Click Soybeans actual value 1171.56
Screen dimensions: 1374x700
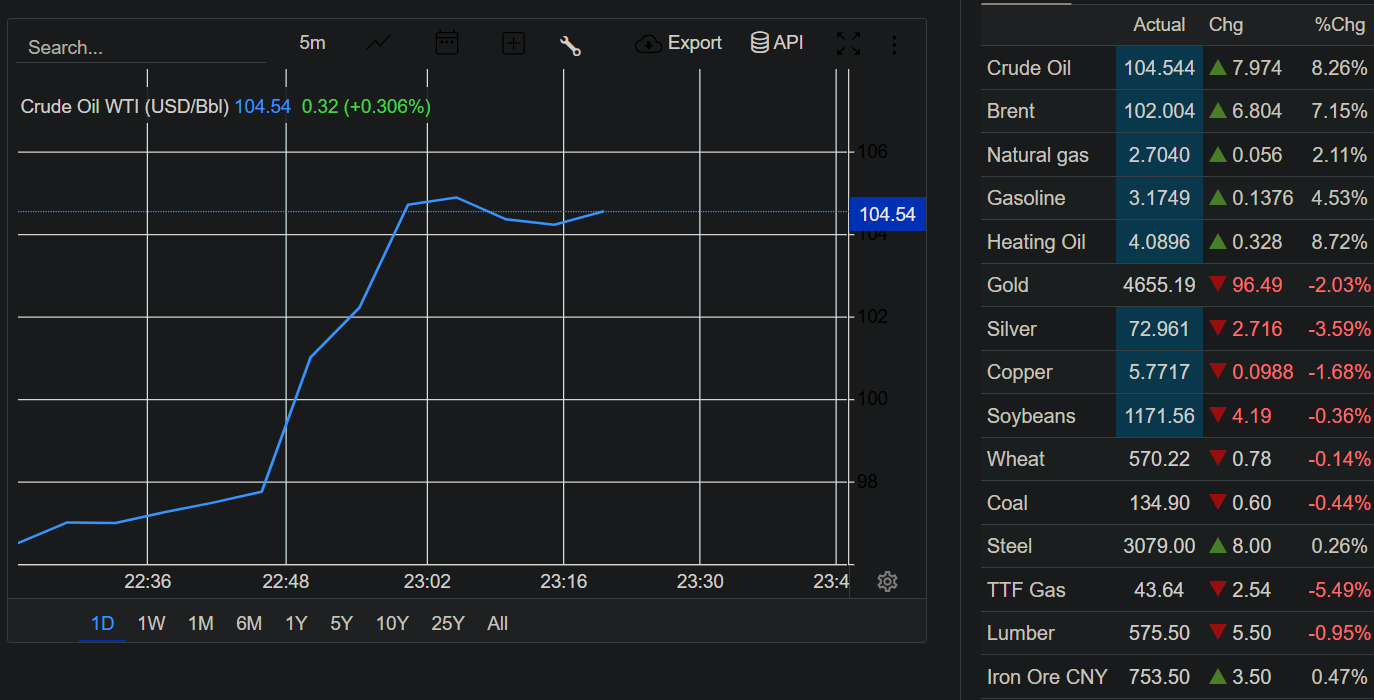(x=1159, y=416)
